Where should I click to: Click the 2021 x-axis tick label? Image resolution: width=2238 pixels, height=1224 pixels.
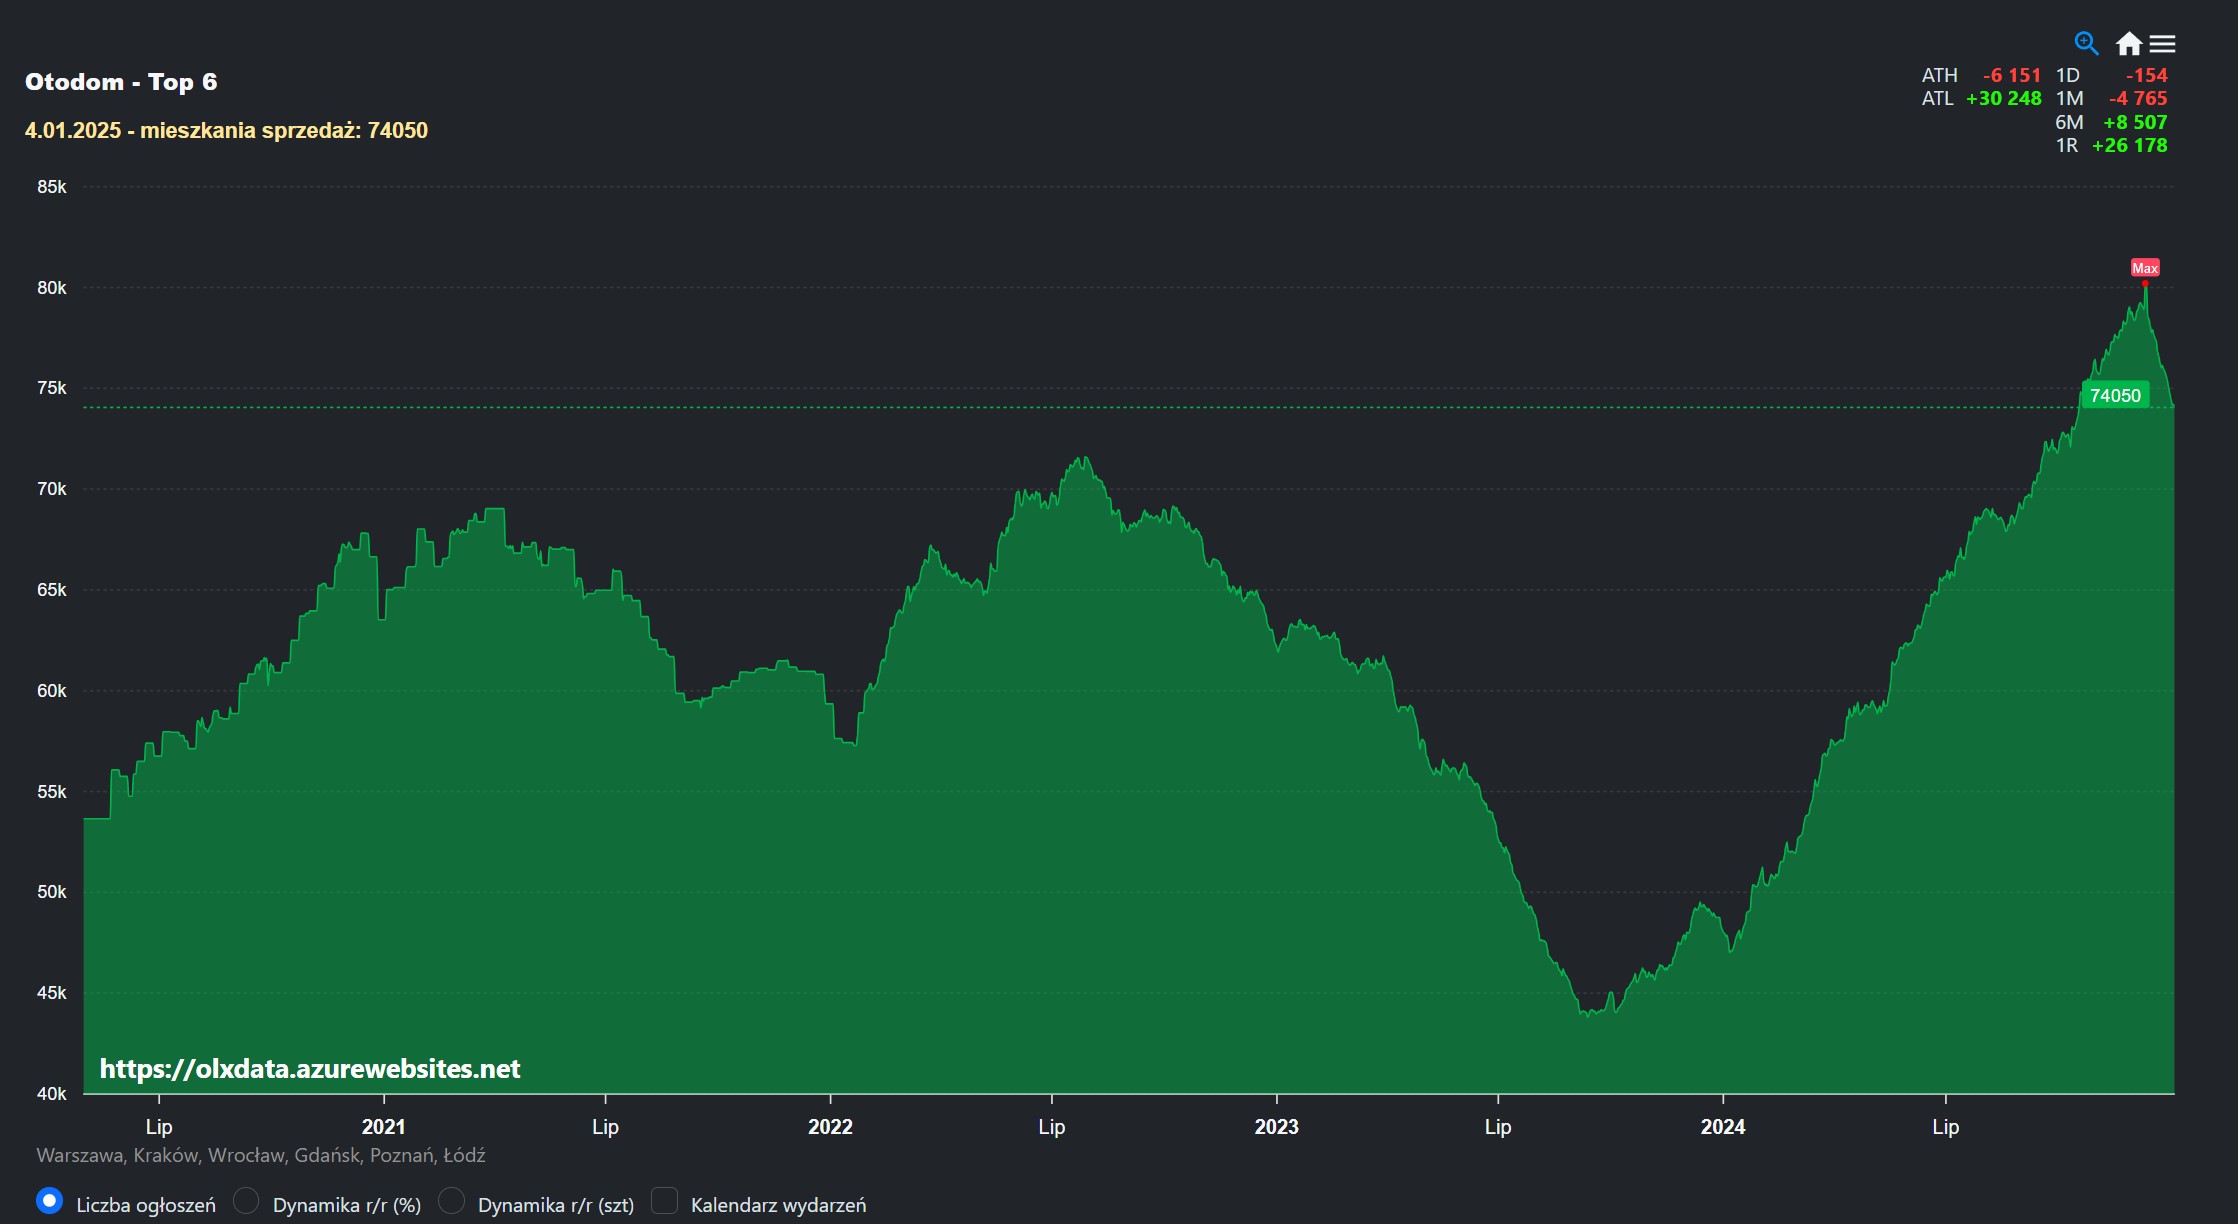383,1127
